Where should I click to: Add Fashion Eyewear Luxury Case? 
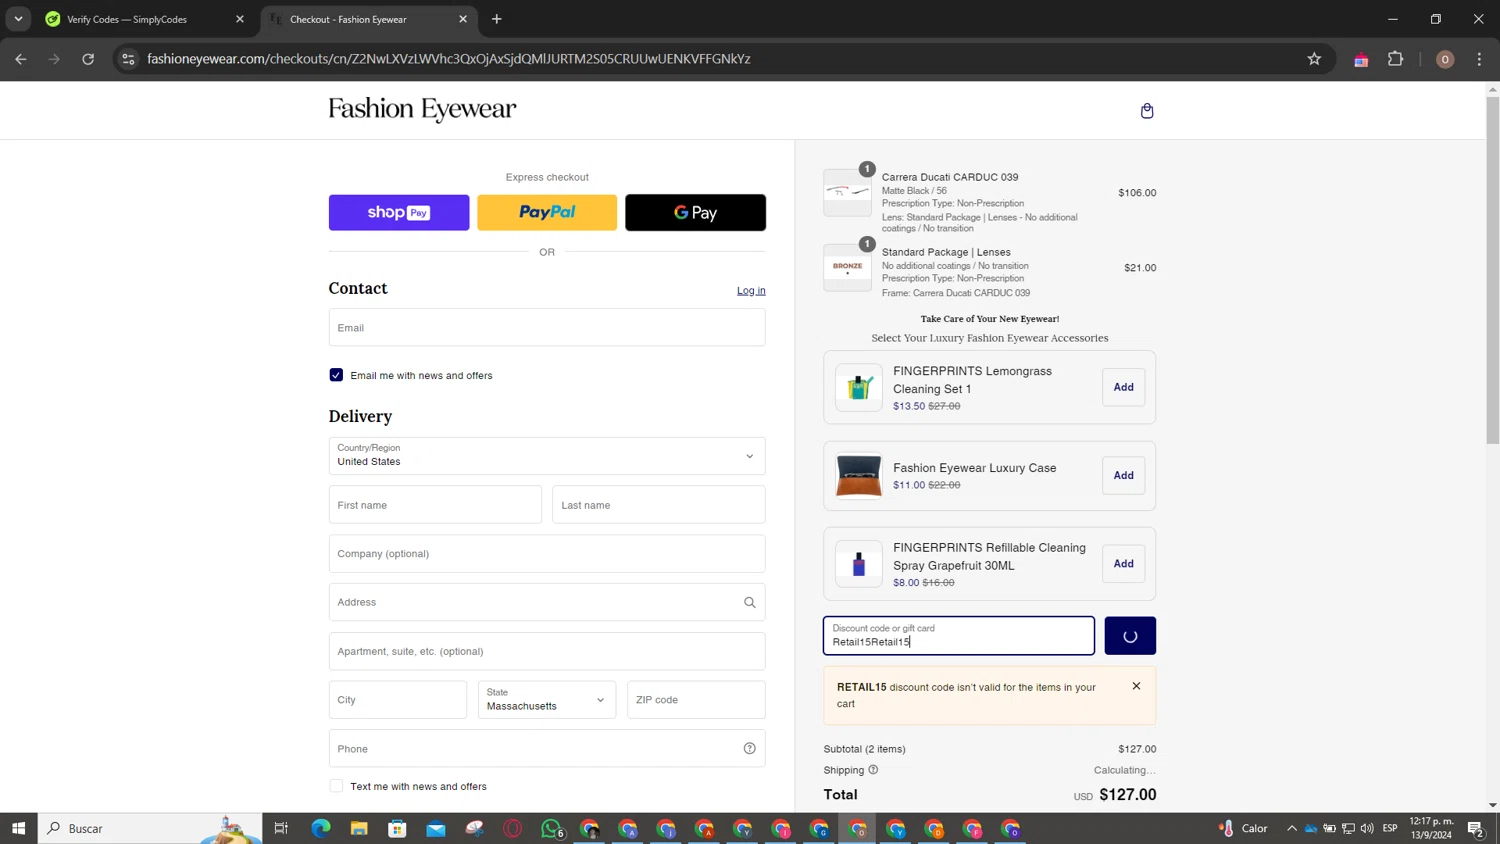pos(1124,476)
